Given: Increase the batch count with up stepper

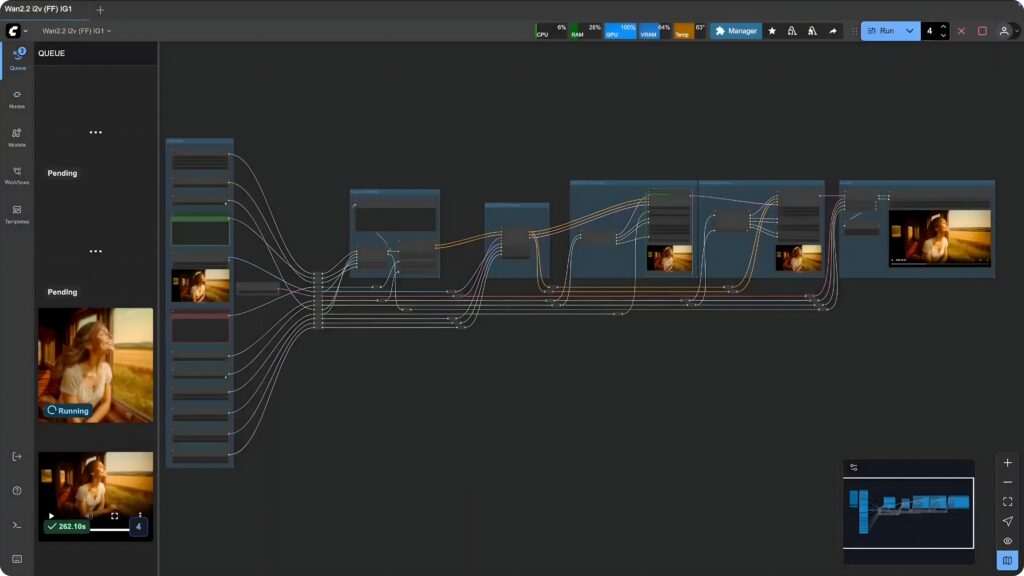Looking at the screenshot, I should point(943,27).
